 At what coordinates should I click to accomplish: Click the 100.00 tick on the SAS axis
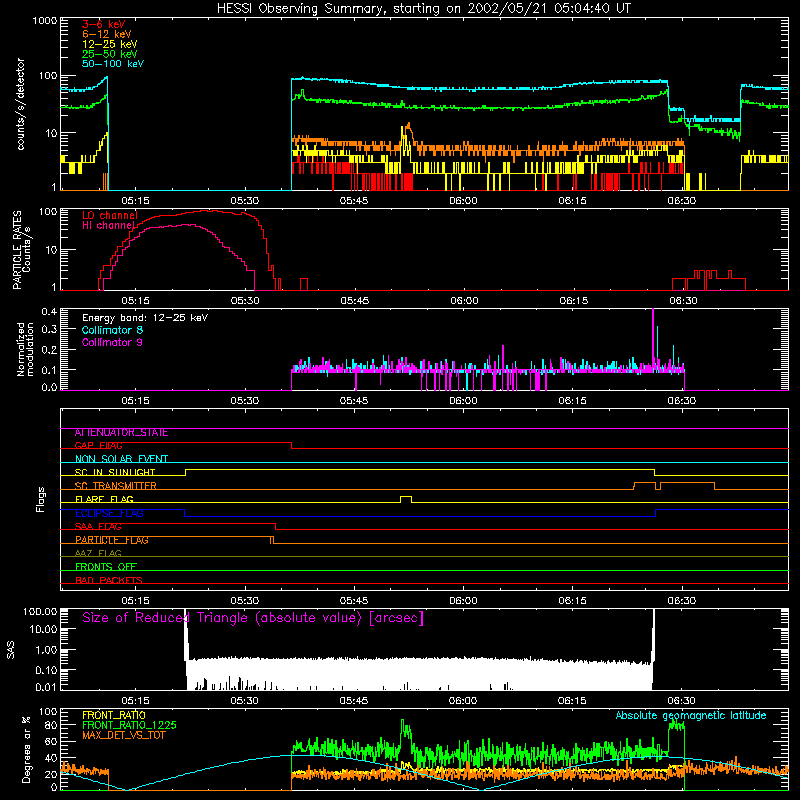click(x=40, y=611)
